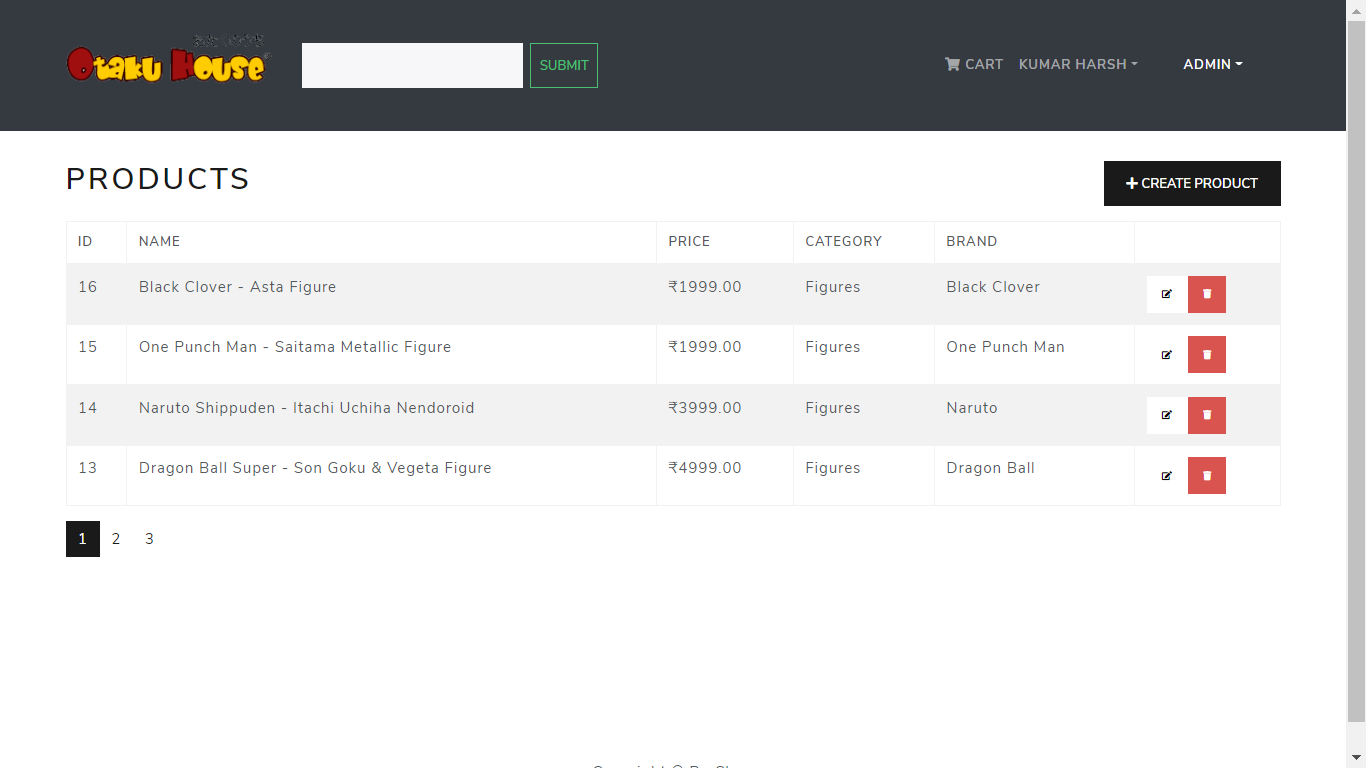
Task: Click the scrollbar up arrow
Action: (1356, 9)
